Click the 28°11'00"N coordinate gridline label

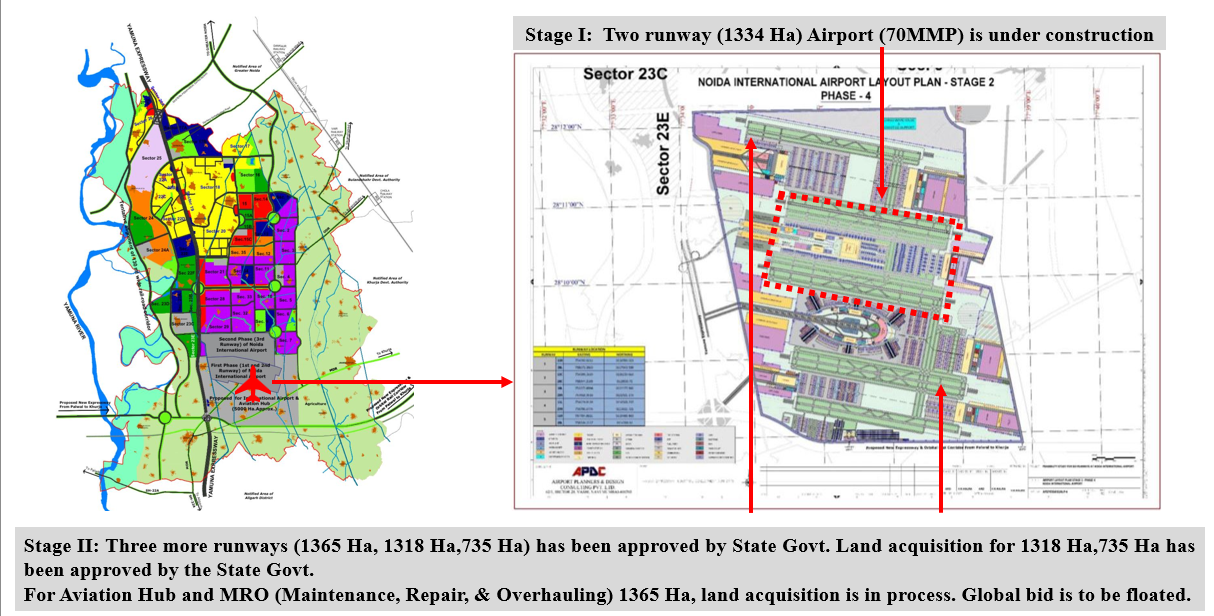point(568,204)
